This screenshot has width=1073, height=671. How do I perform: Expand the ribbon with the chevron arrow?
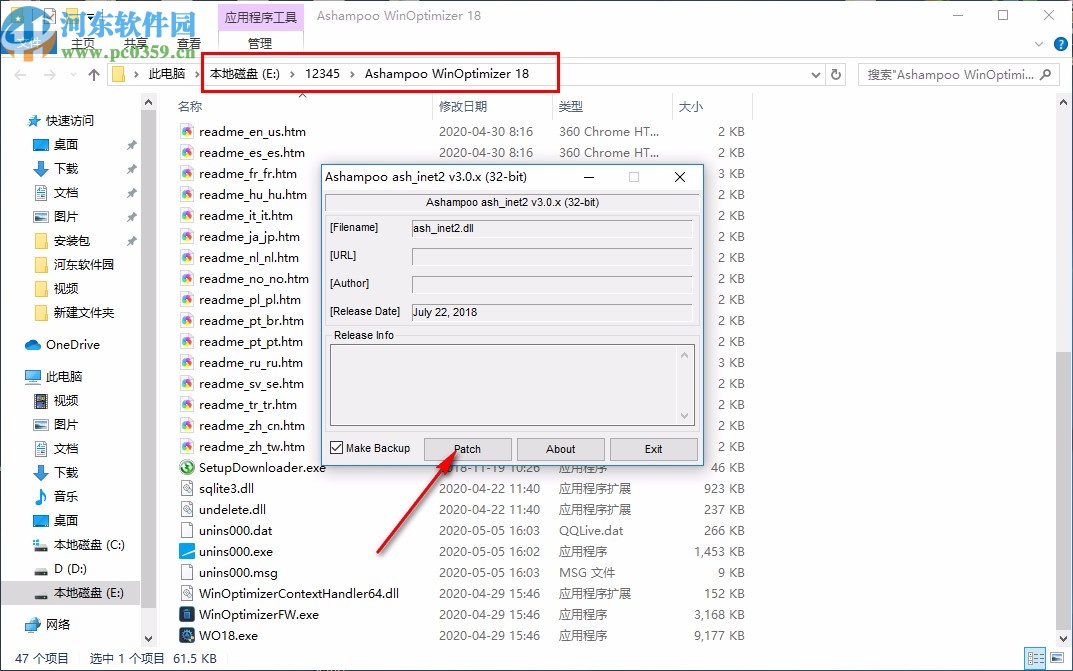pyautogui.click(x=1038, y=44)
